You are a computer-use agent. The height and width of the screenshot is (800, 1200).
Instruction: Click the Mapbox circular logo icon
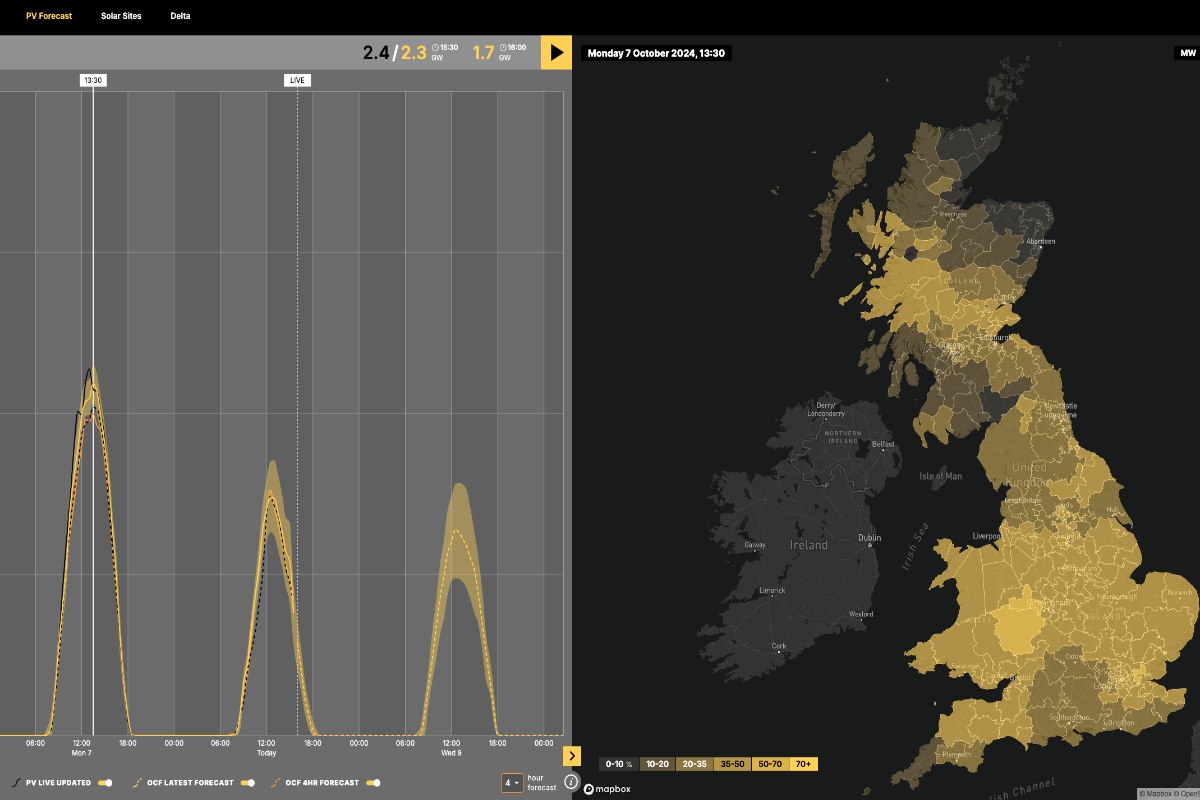pos(590,789)
